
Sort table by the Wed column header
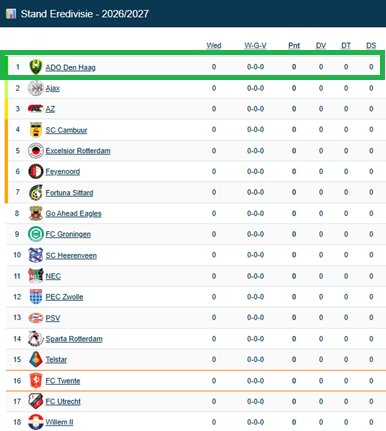pyautogui.click(x=214, y=46)
